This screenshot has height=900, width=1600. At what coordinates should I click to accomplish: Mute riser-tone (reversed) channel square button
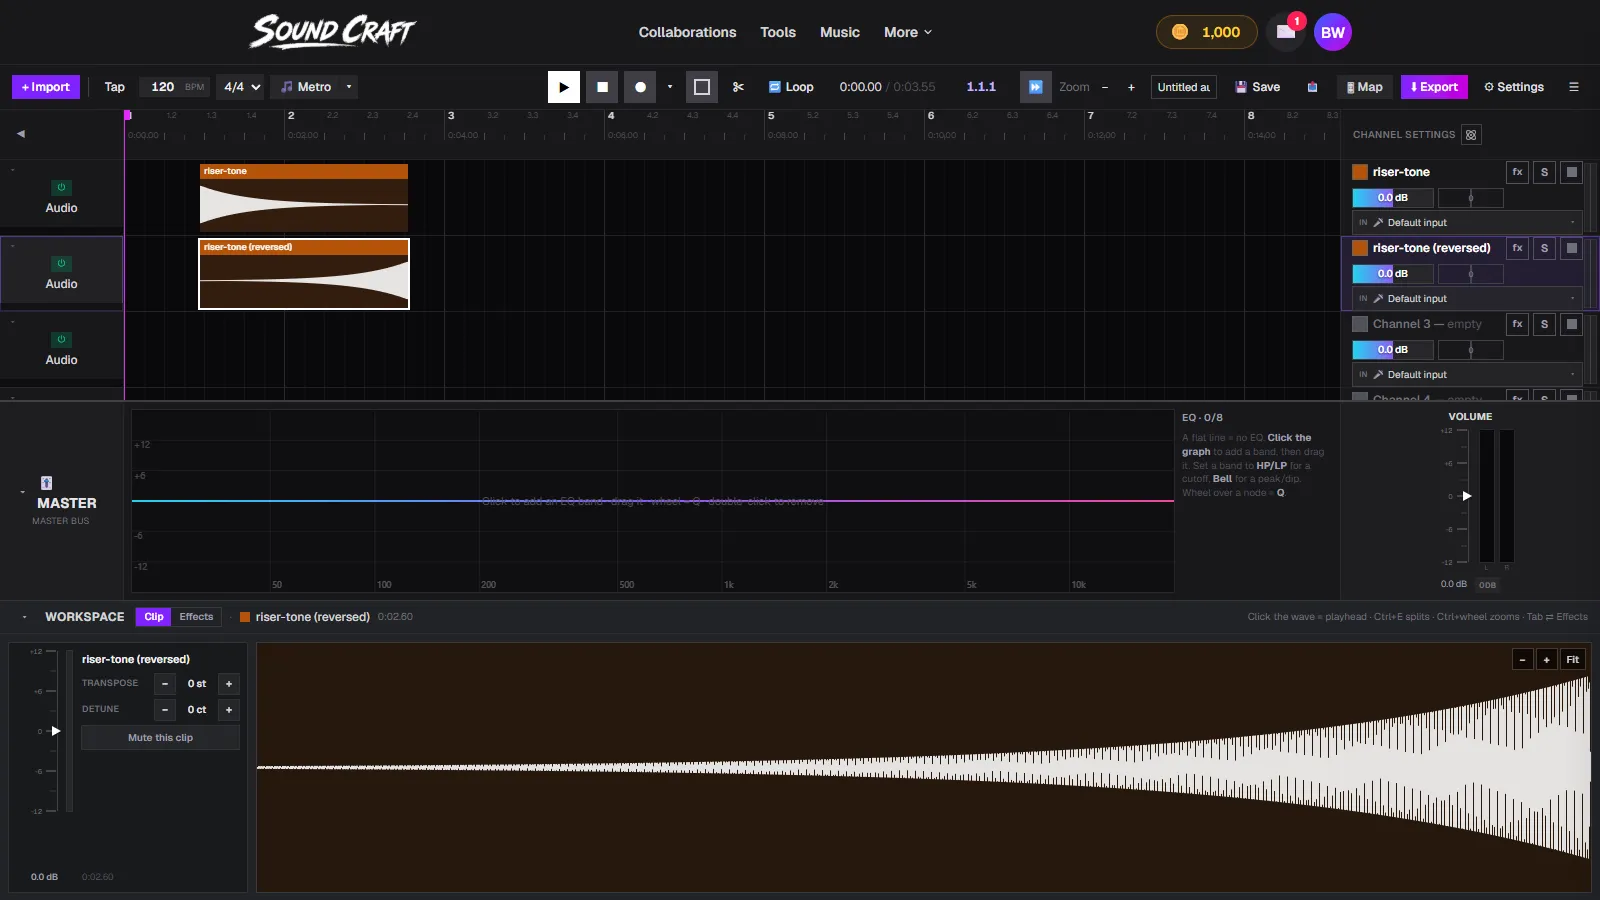[1571, 248]
